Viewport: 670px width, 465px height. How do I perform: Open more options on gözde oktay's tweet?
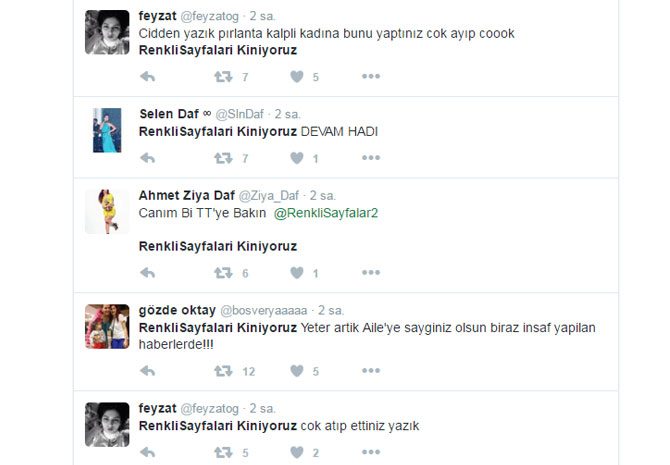coord(371,371)
